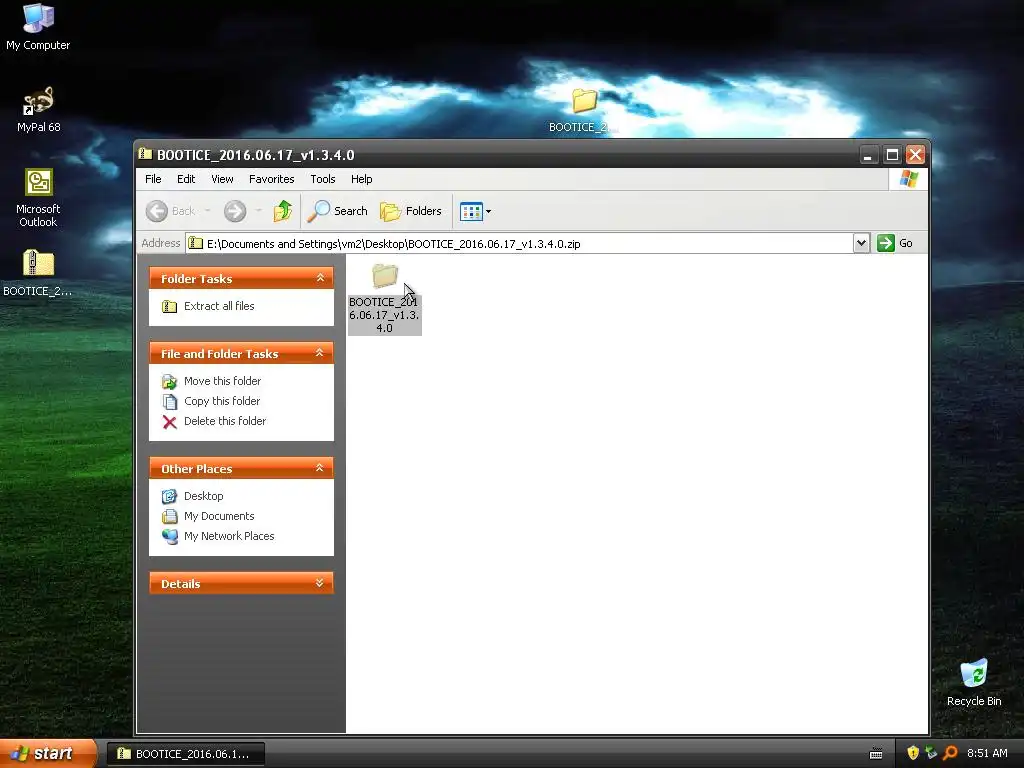Viewport: 1024px width, 768px height.
Task: Maximize the BOOTICE window
Action: [x=891, y=155]
